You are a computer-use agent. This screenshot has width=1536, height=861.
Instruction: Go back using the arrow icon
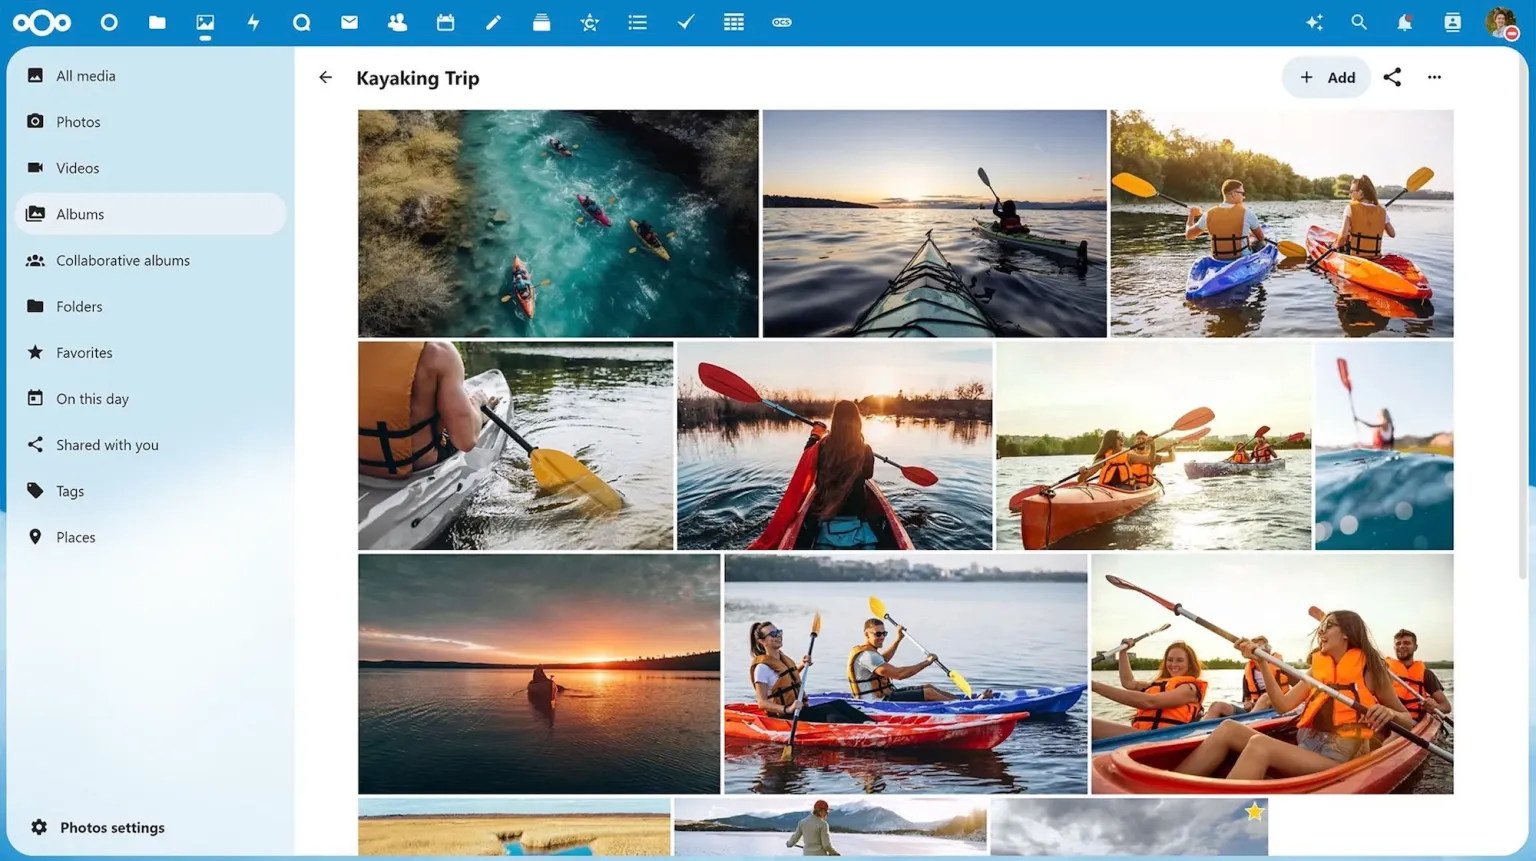click(x=325, y=77)
